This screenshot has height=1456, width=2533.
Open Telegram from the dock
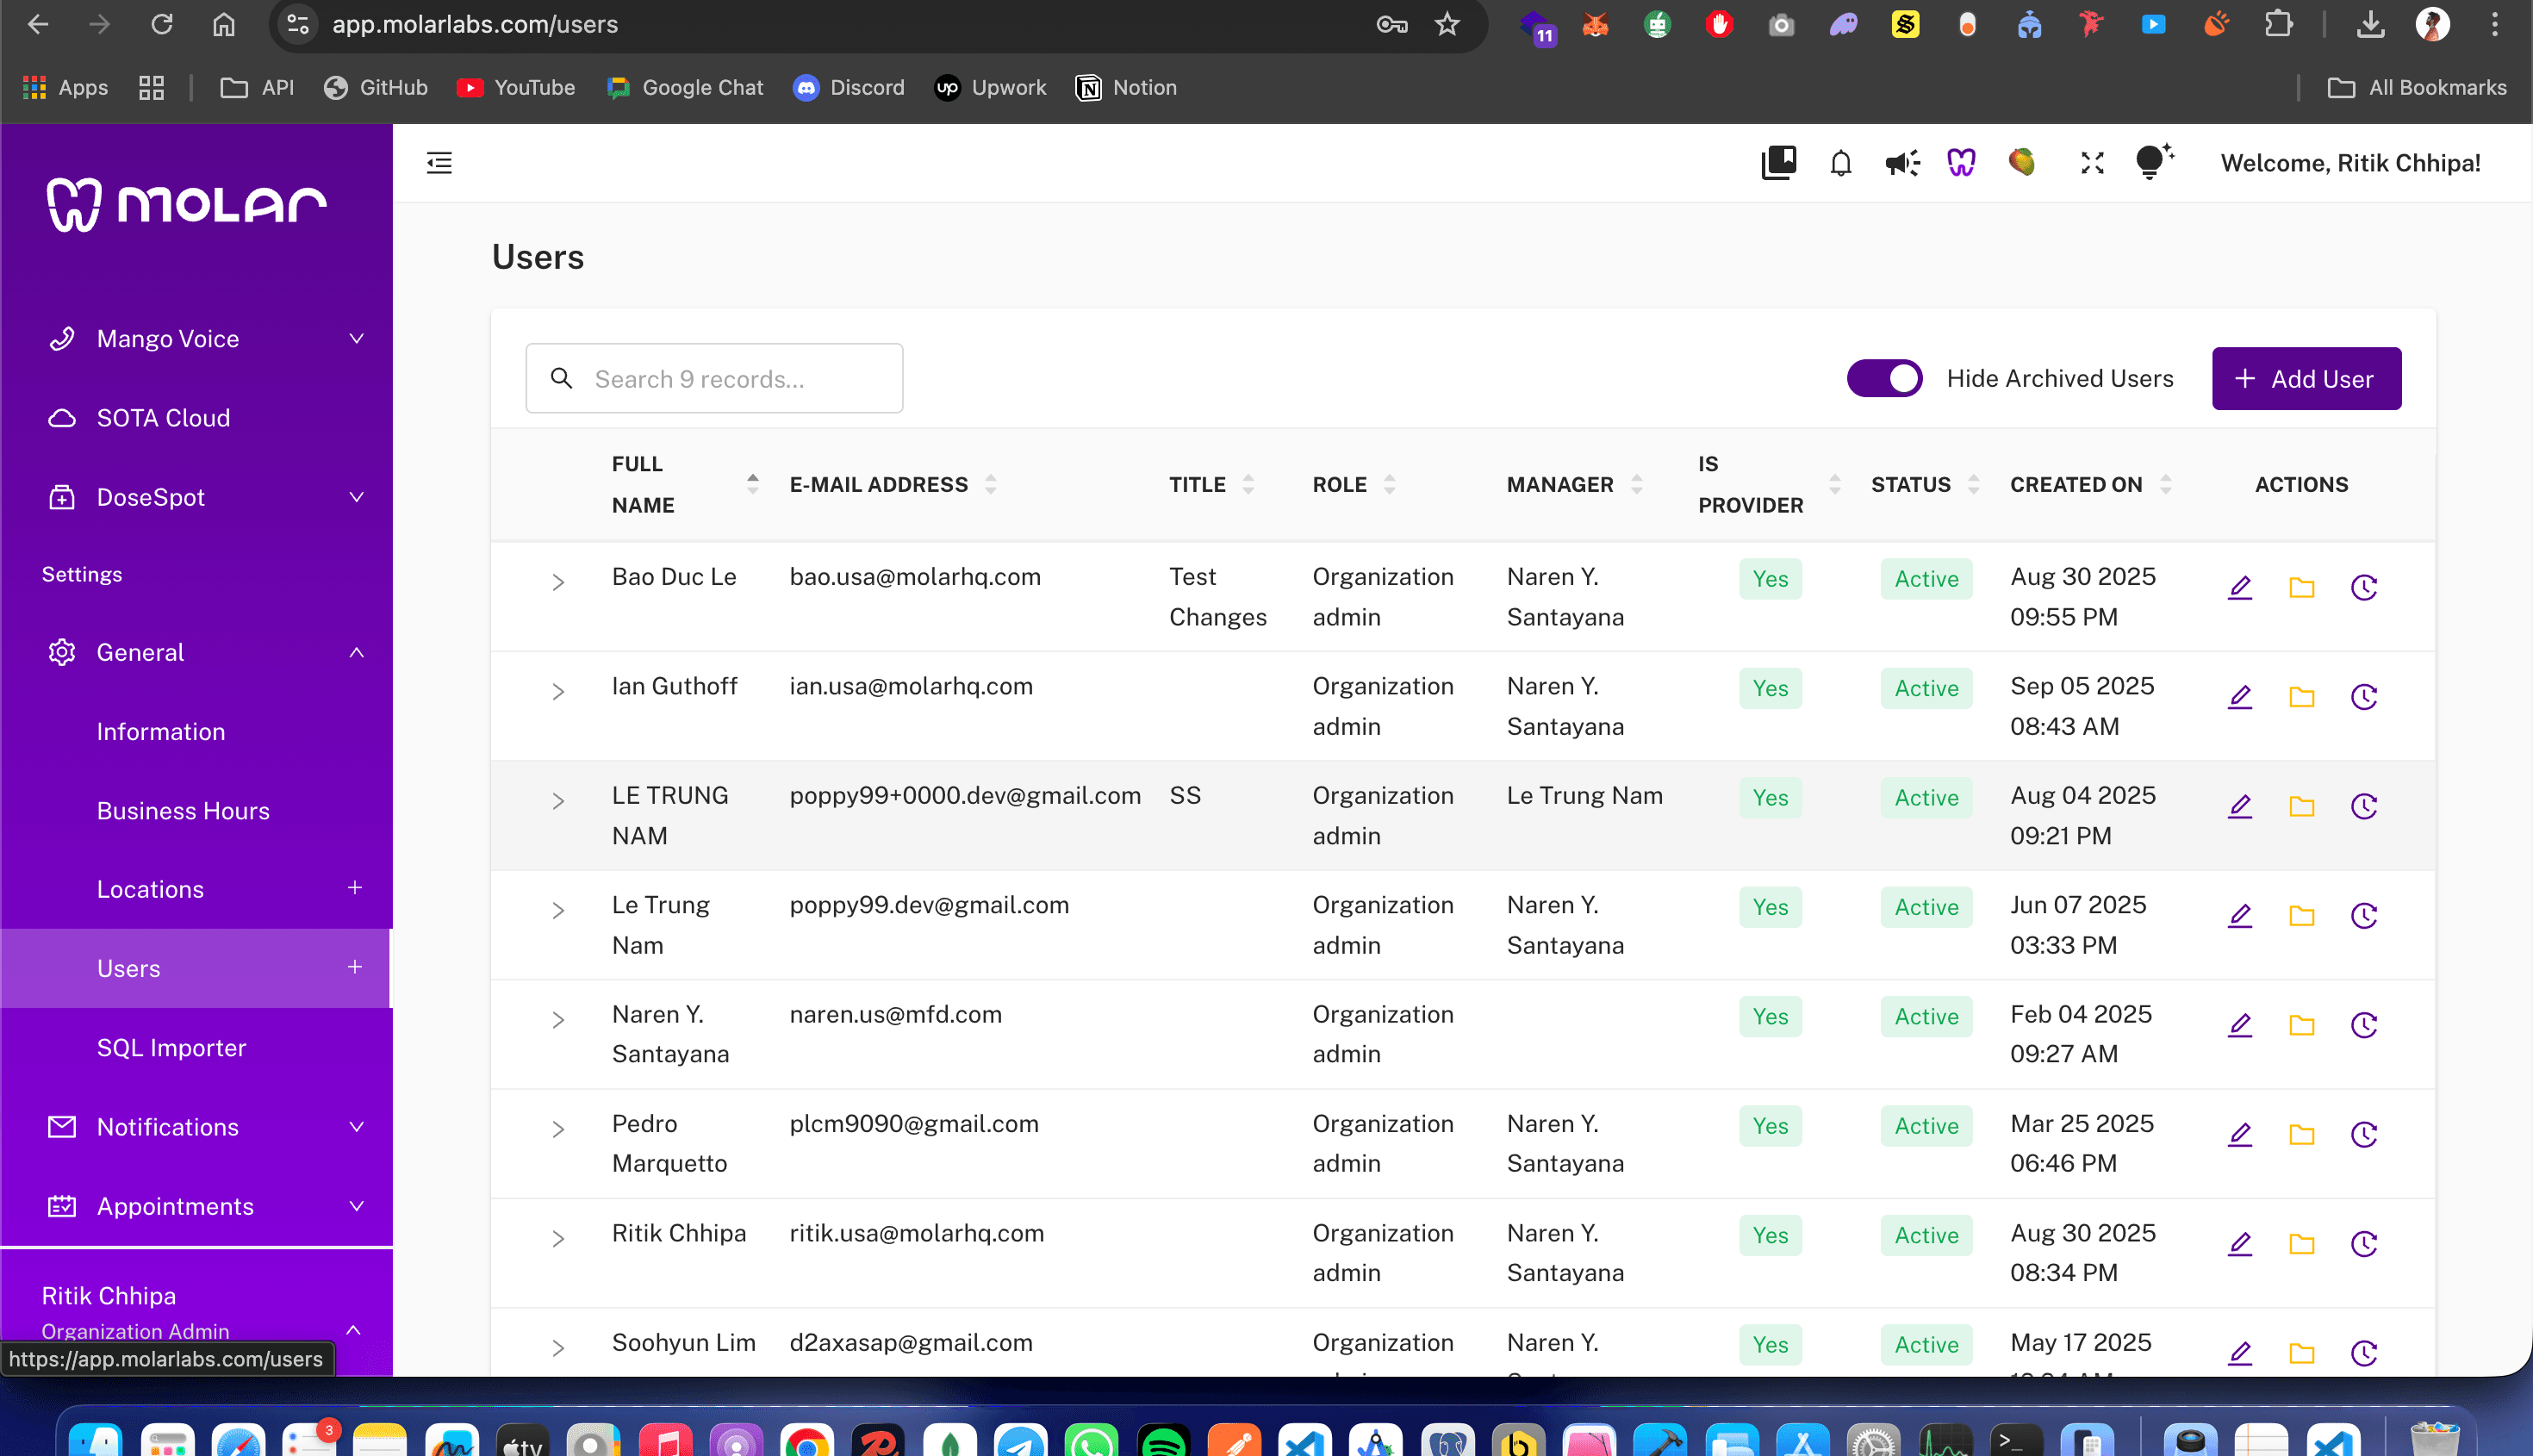(x=1020, y=1440)
